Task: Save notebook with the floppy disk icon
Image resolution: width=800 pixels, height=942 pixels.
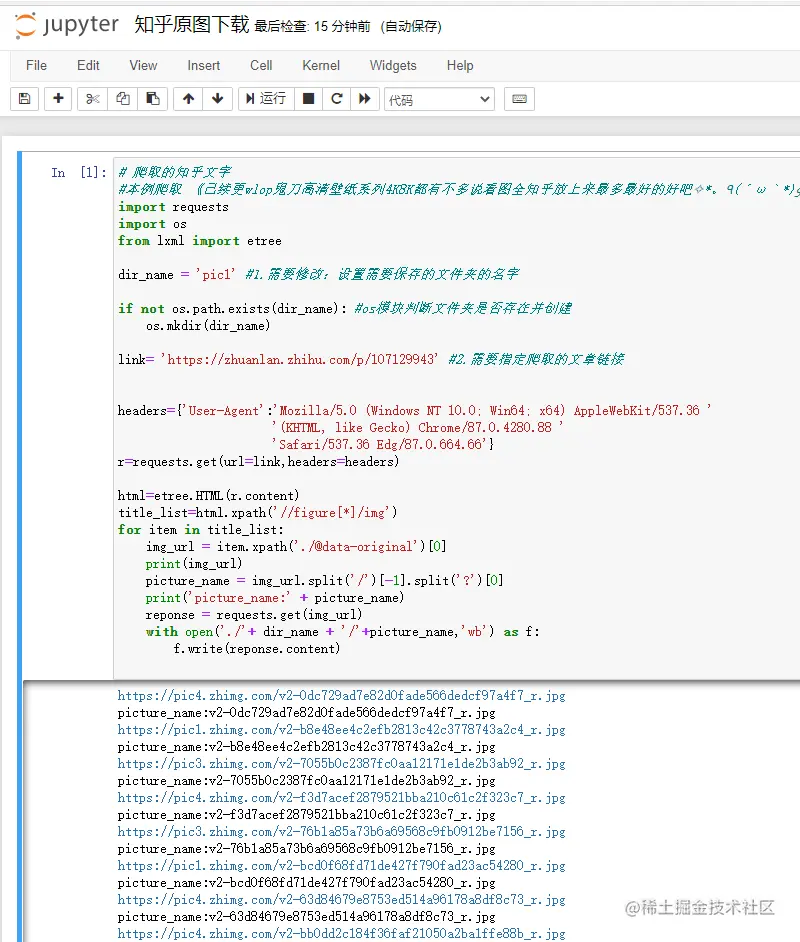Action: pyautogui.click(x=25, y=99)
